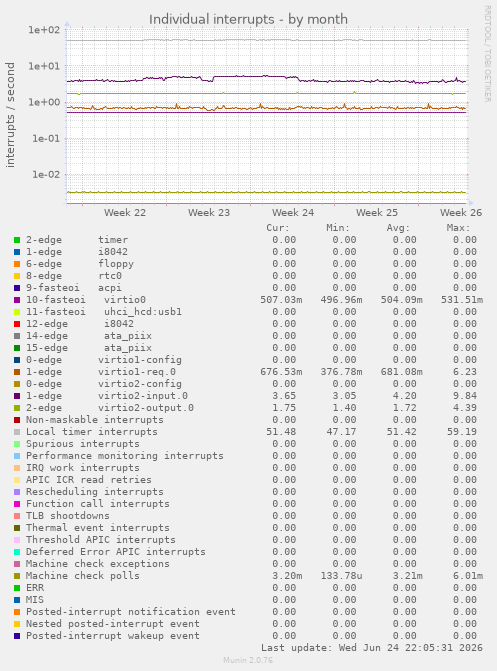Click the magenta swatch for Function call interrupts

[17, 504]
